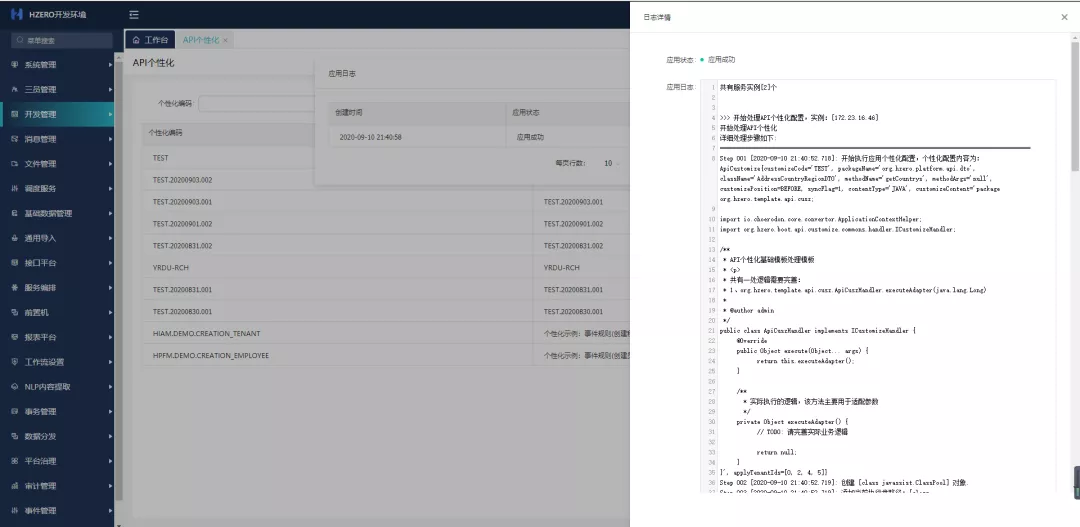1080x527 pixels.
Task: Click the home icon on 工作台 tab
Action: click(x=136, y=40)
